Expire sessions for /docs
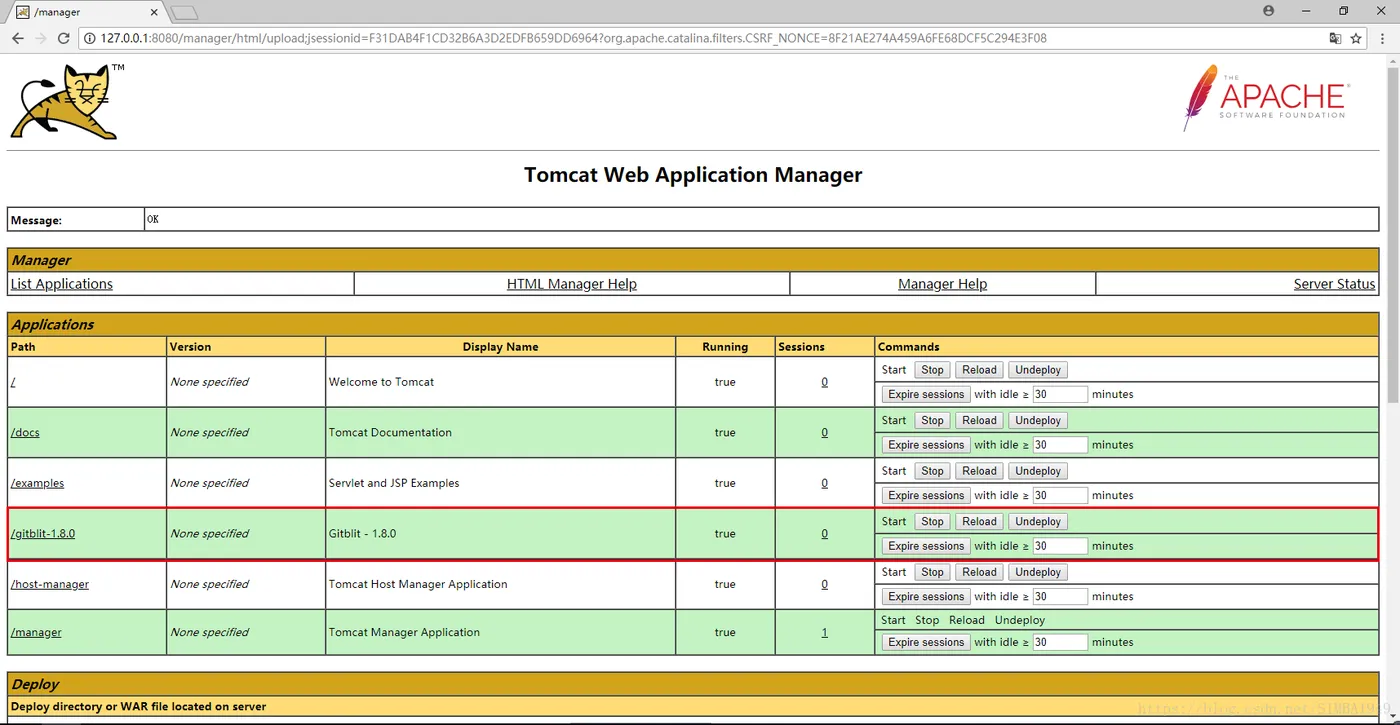This screenshot has width=1400, height=725. [926, 445]
